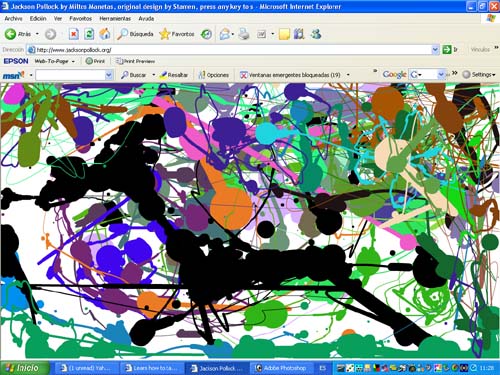Click the Windows flag throbber icon

click(491, 18)
